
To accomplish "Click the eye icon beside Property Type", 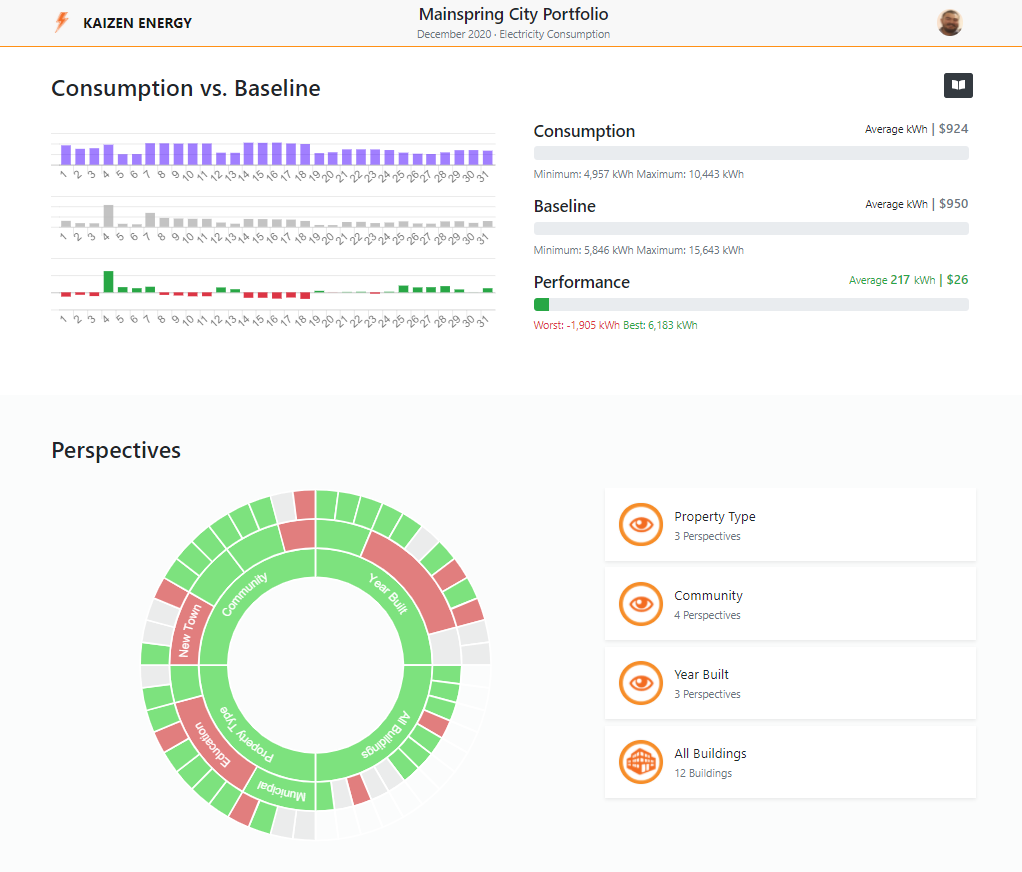I will (641, 525).
